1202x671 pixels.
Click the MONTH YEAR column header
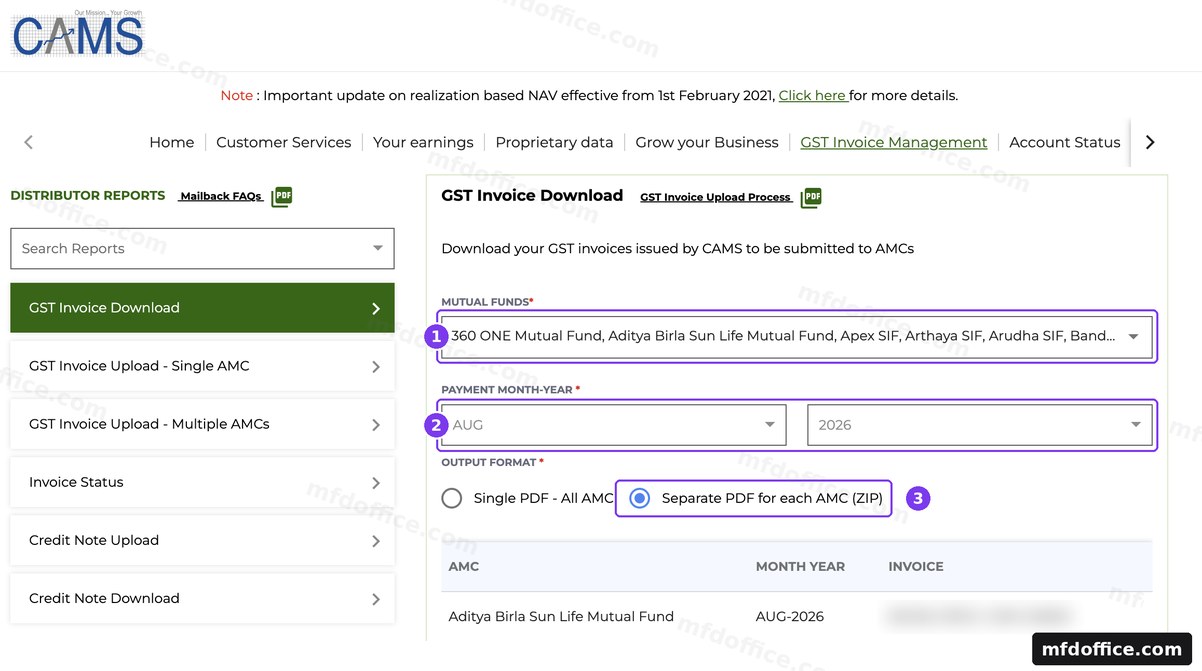800,566
